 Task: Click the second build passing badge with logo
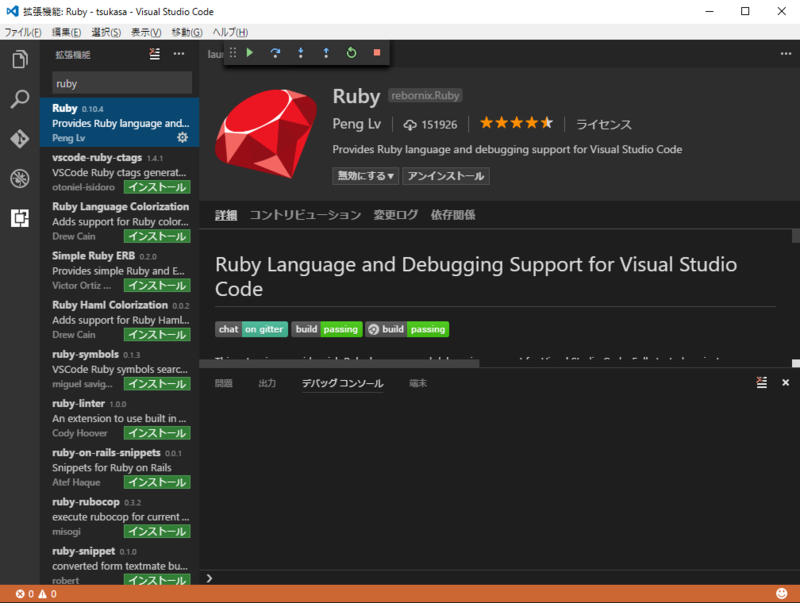(407, 330)
